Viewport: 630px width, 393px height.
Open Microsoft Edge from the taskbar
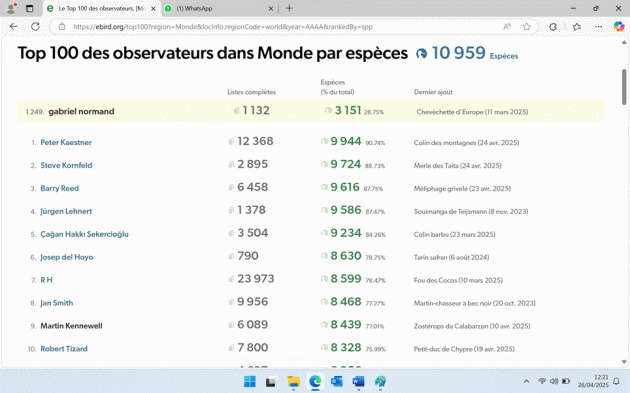coord(315,381)
